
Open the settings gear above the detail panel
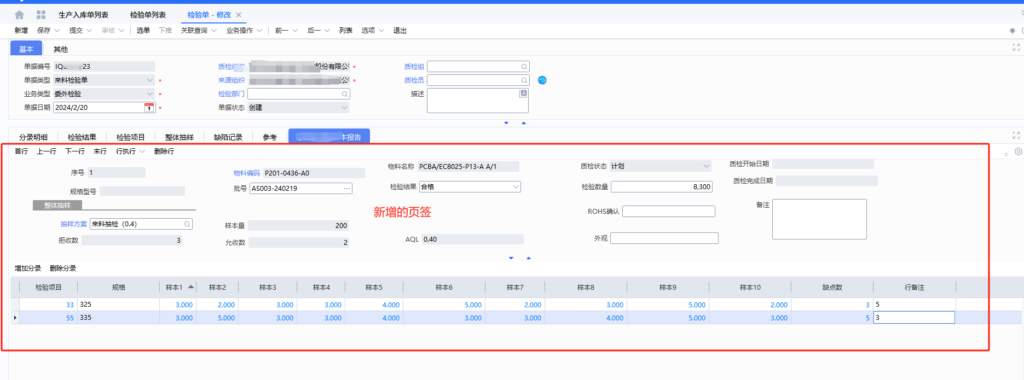(x=1018, y=152)
